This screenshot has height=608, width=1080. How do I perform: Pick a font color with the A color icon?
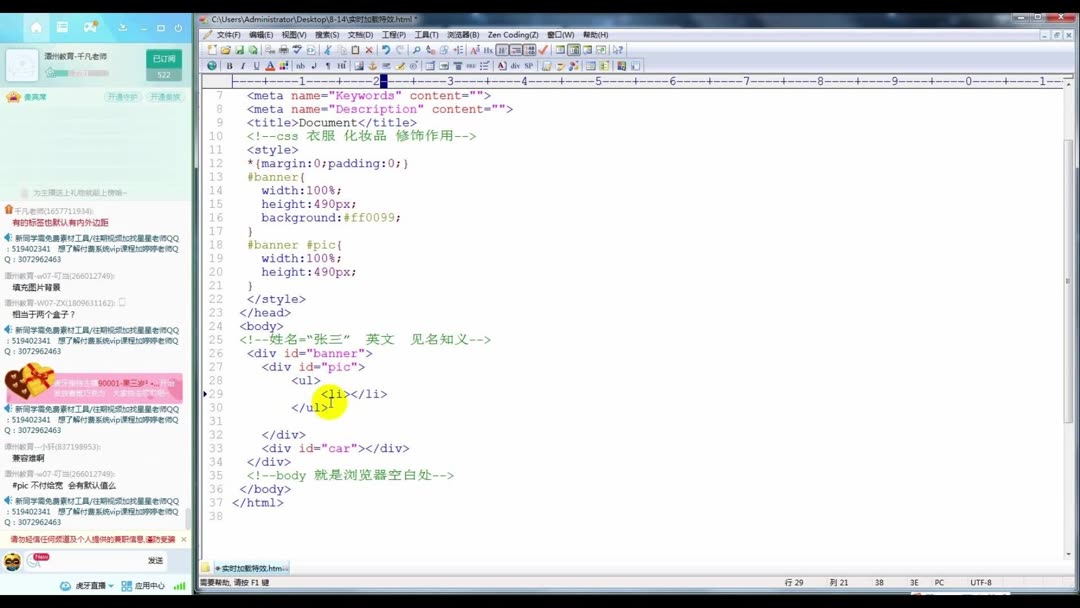pos(270,64)
